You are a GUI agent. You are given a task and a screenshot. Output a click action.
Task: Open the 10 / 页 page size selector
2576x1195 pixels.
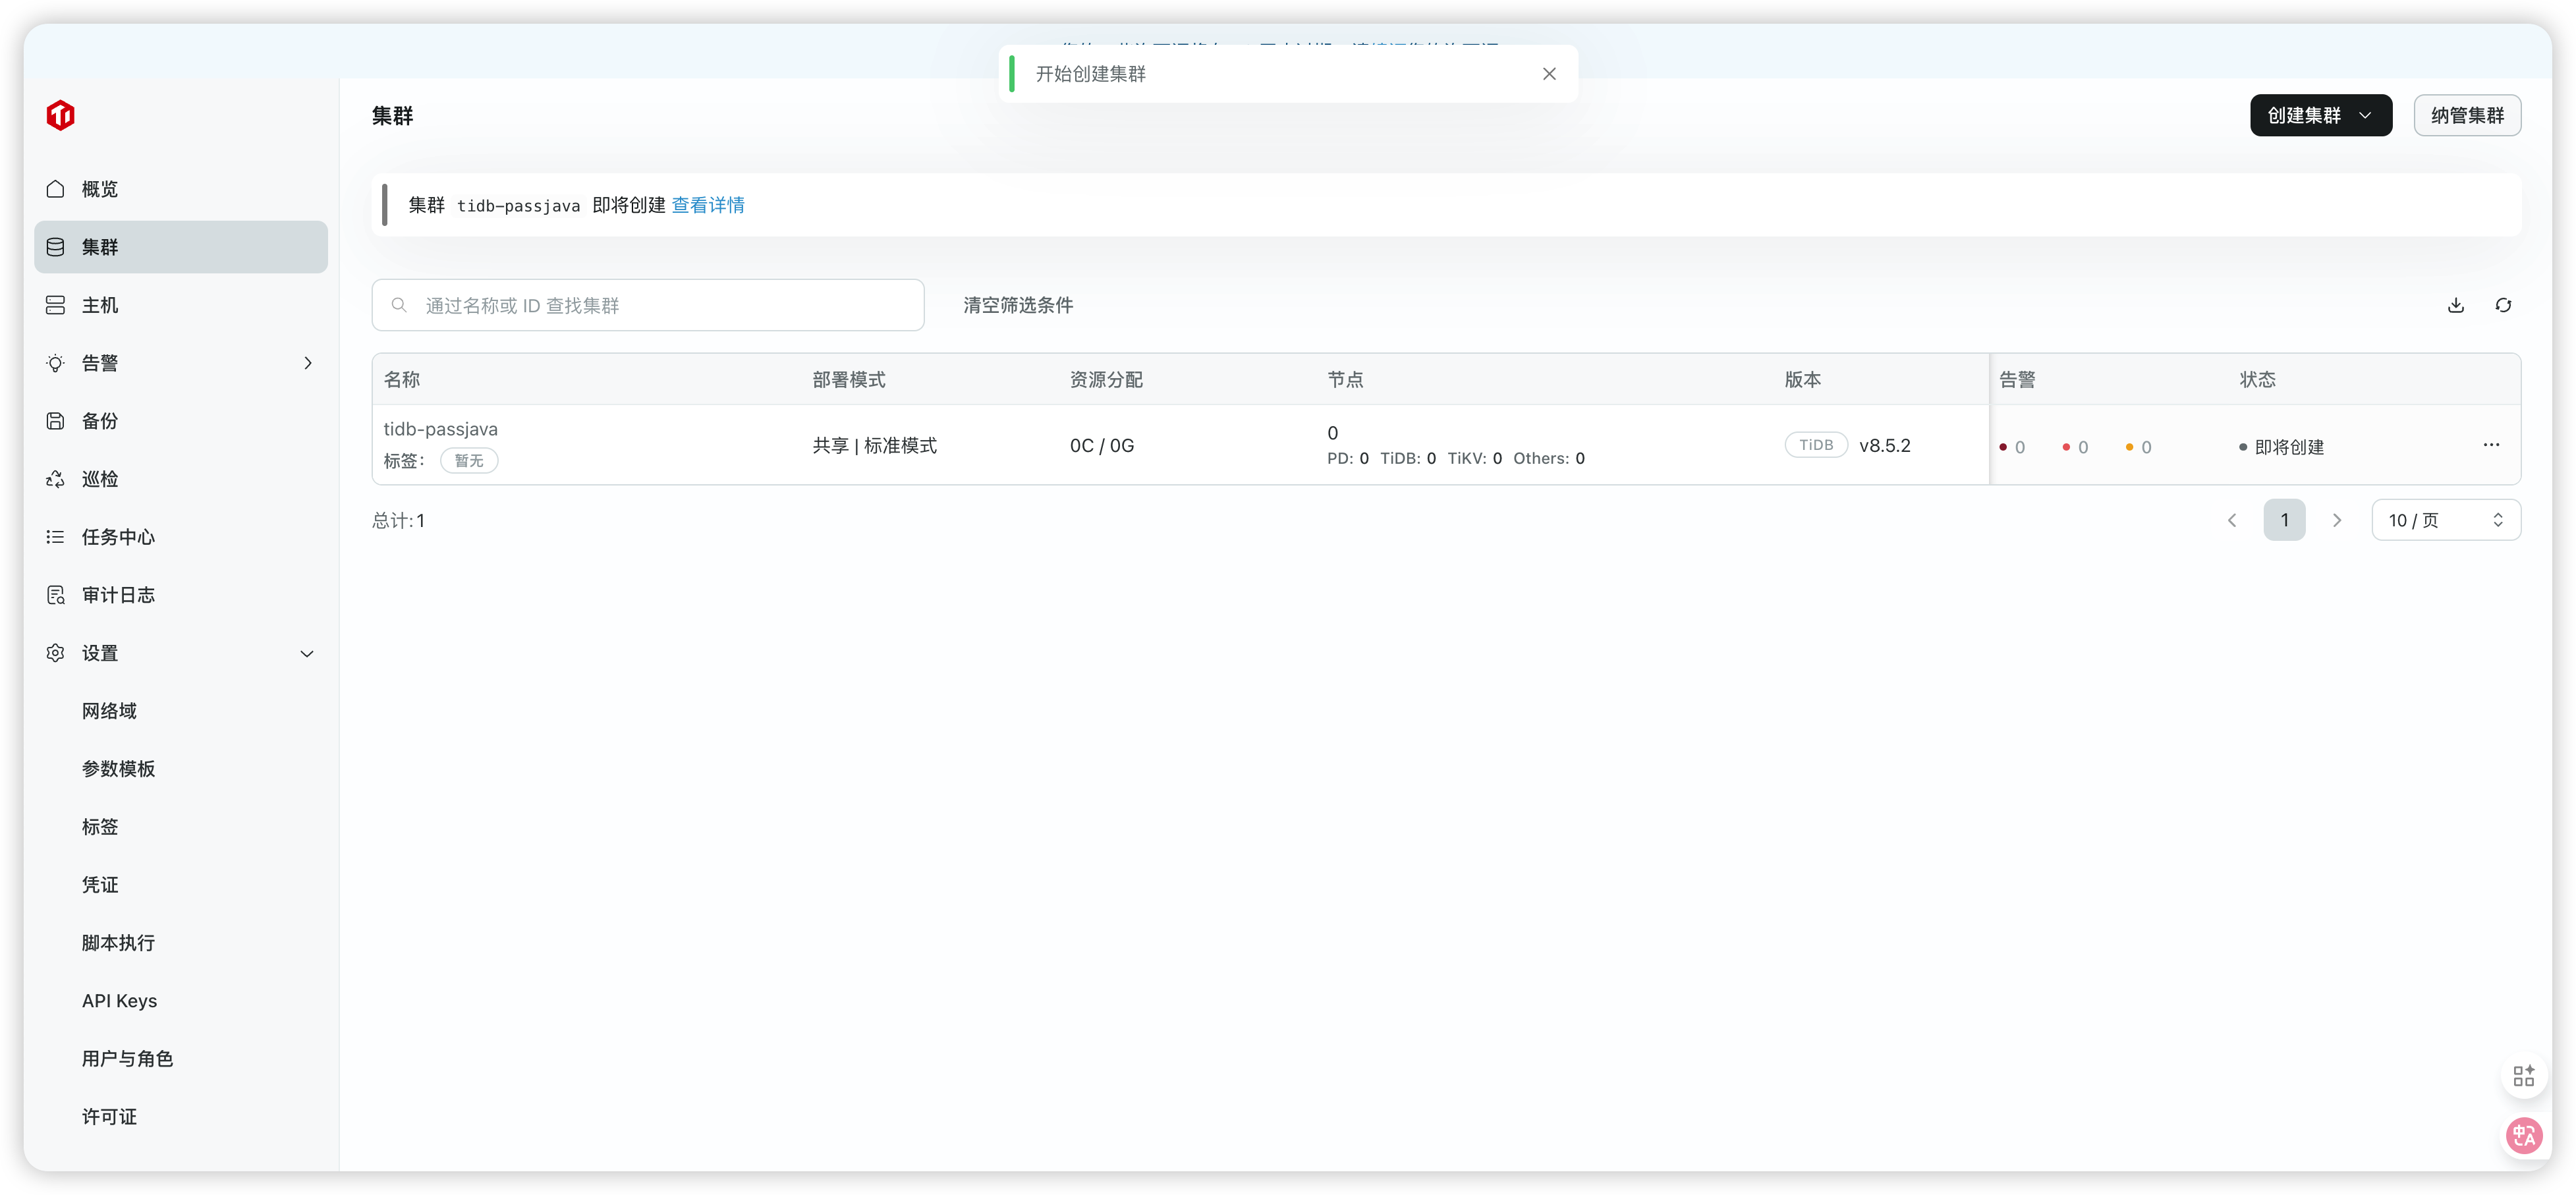point(2445,520)
